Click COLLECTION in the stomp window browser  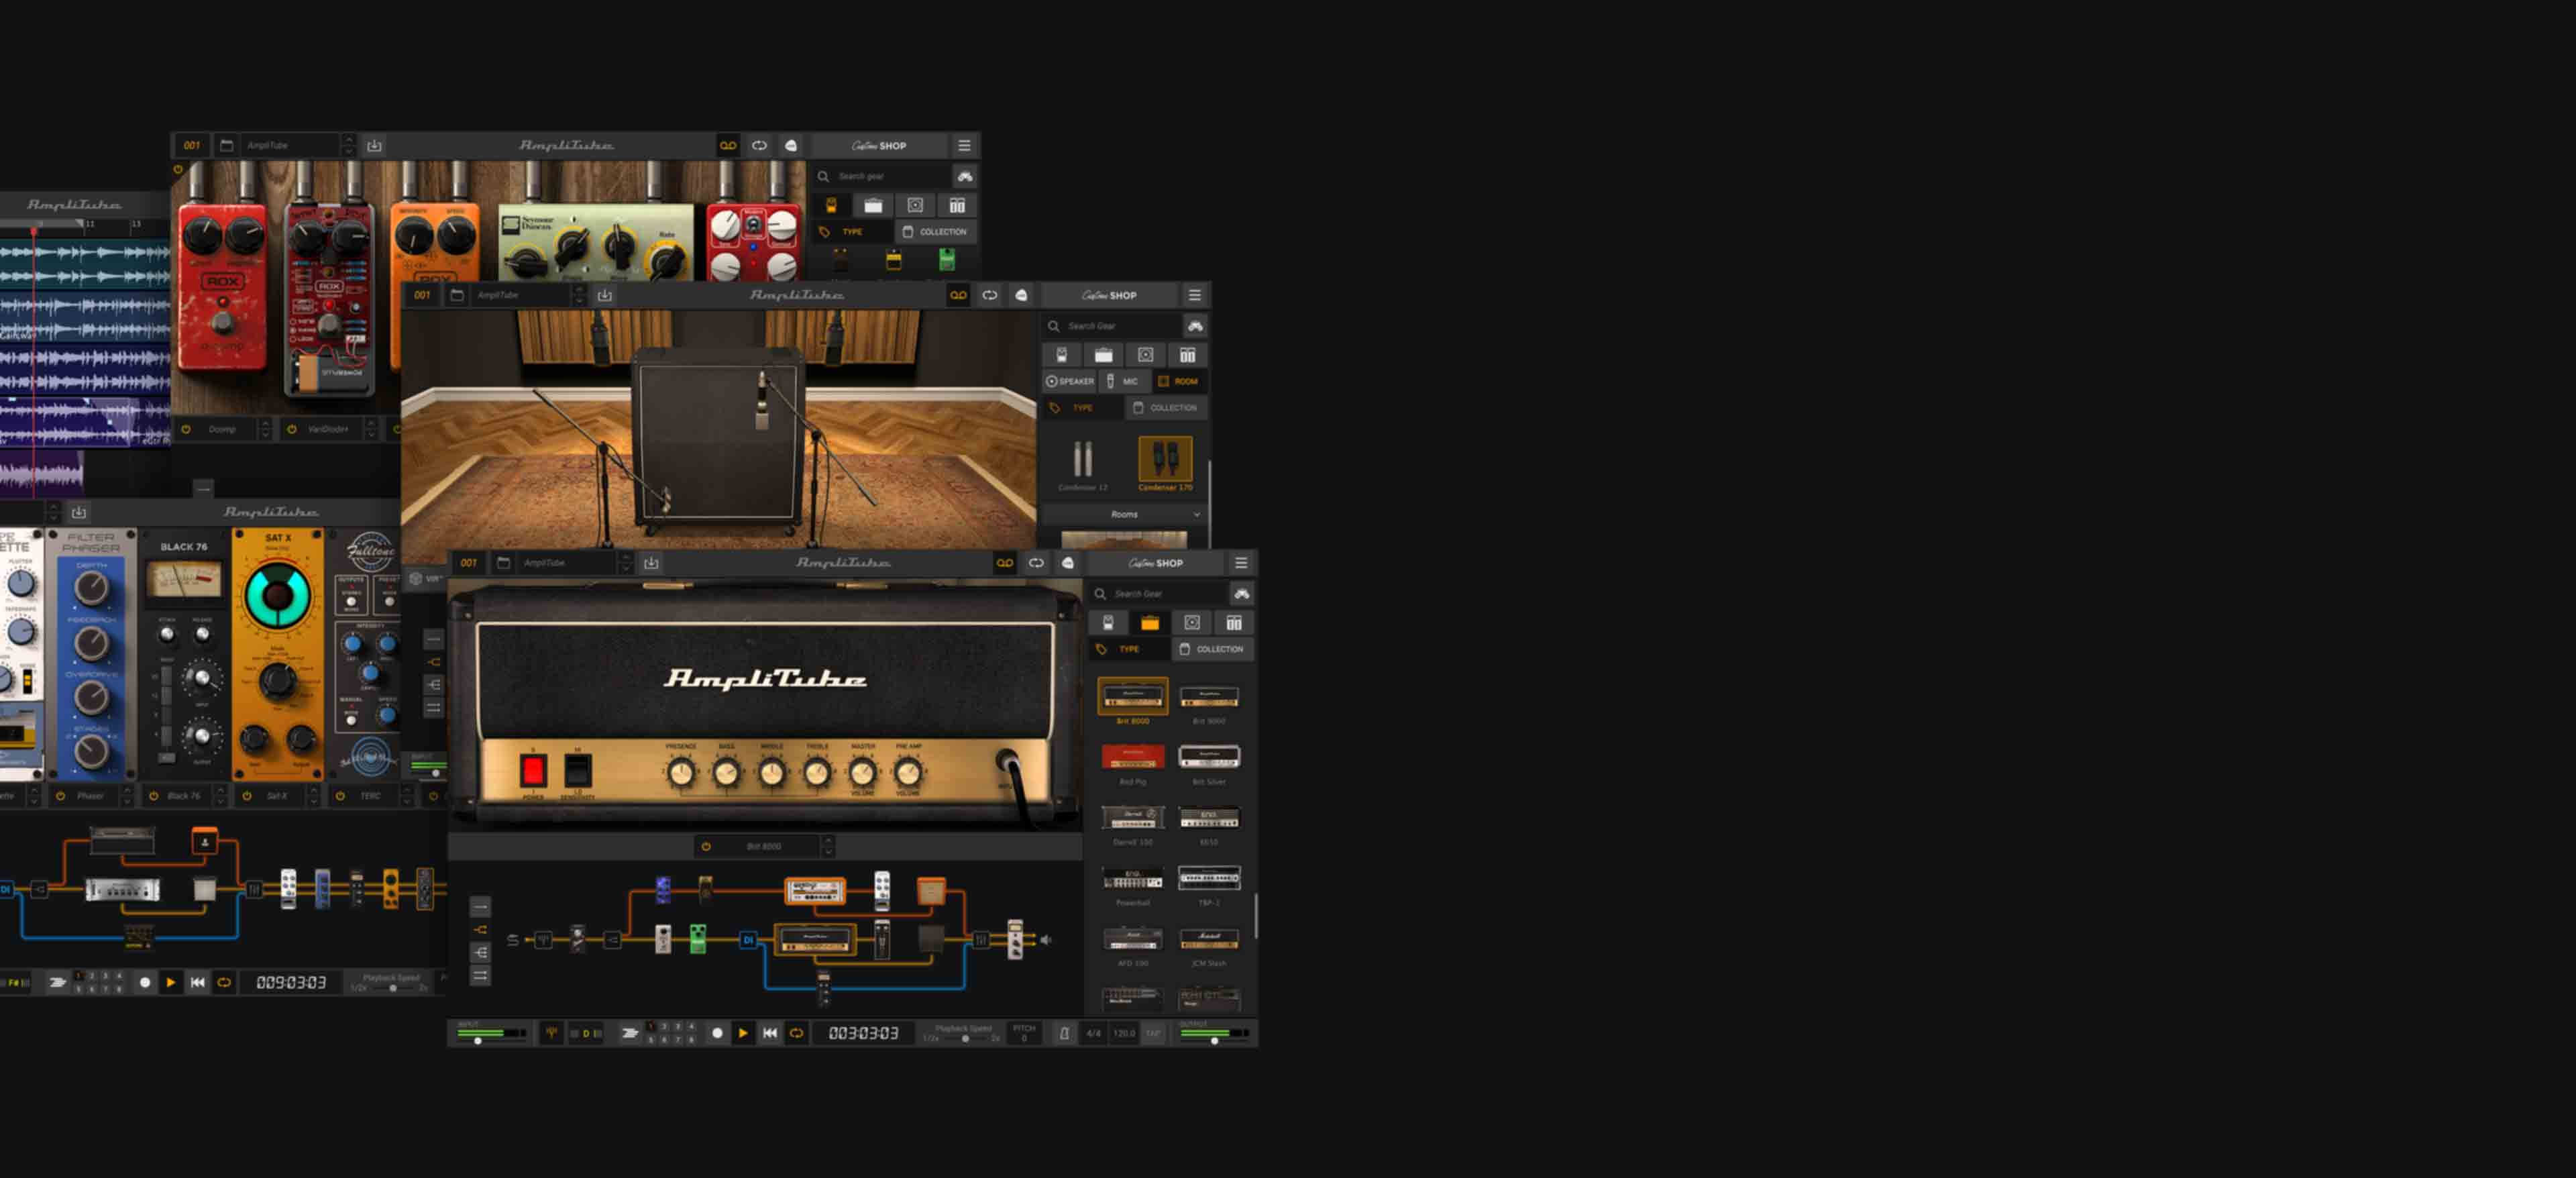935,232
